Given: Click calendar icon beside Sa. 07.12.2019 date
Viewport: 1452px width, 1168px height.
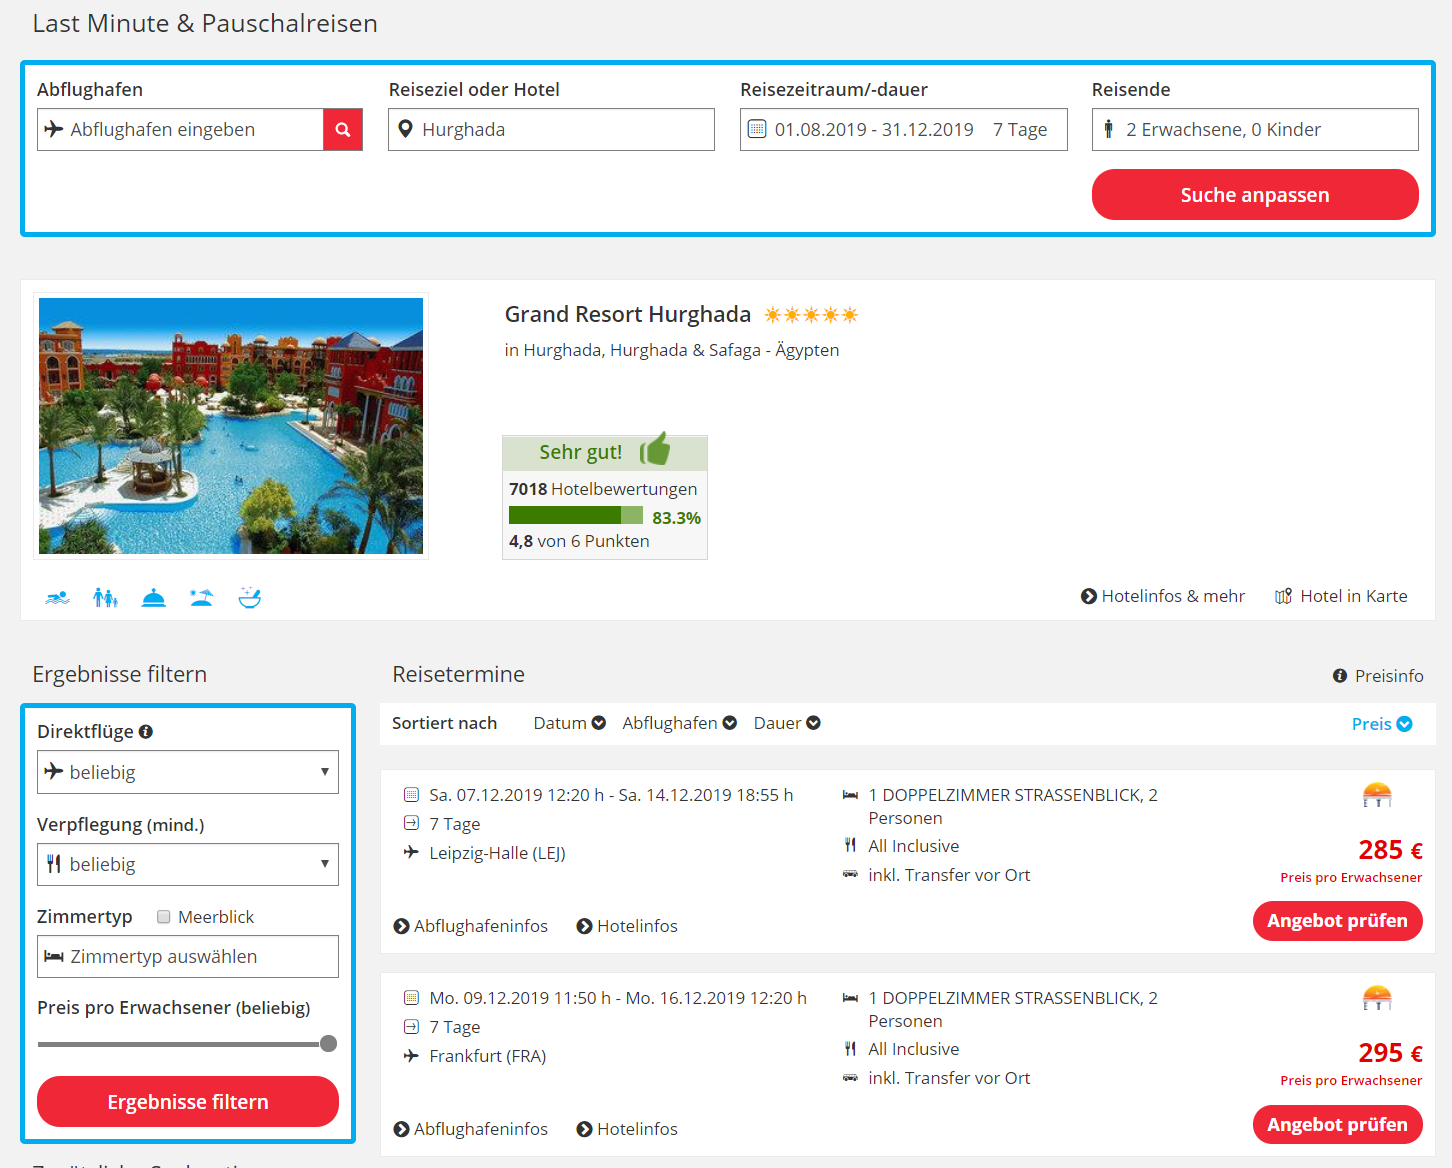Looking at the screenshot, I should [x=411, y=795].
